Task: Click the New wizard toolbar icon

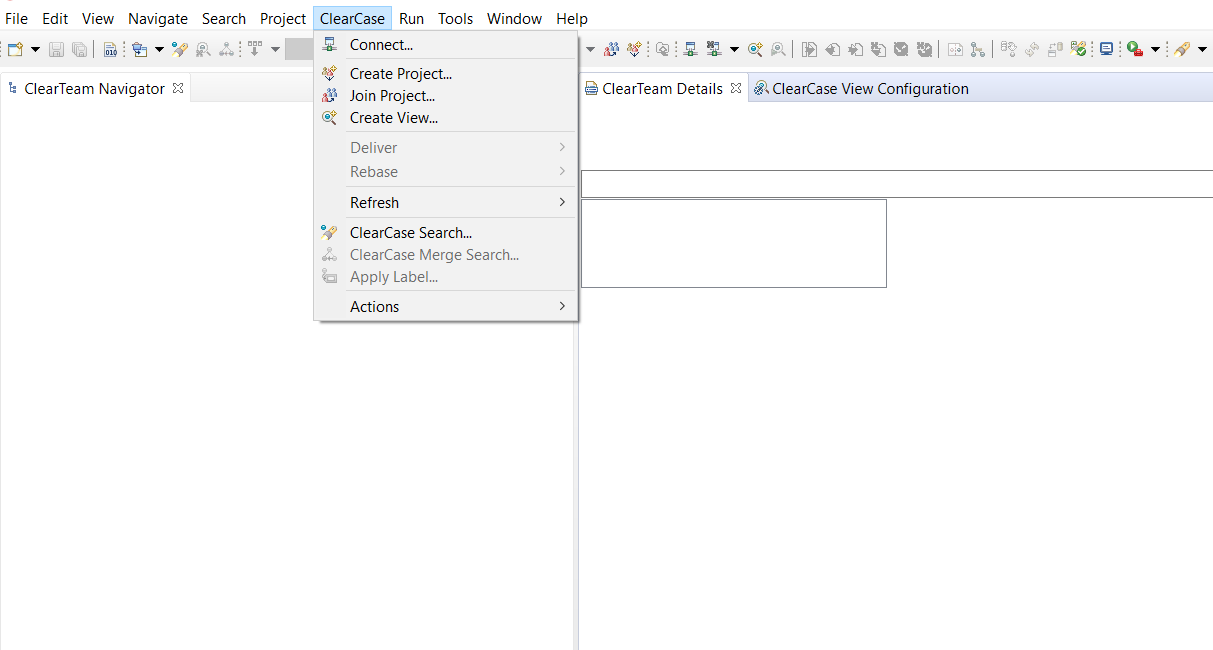Action: (15, 49)
